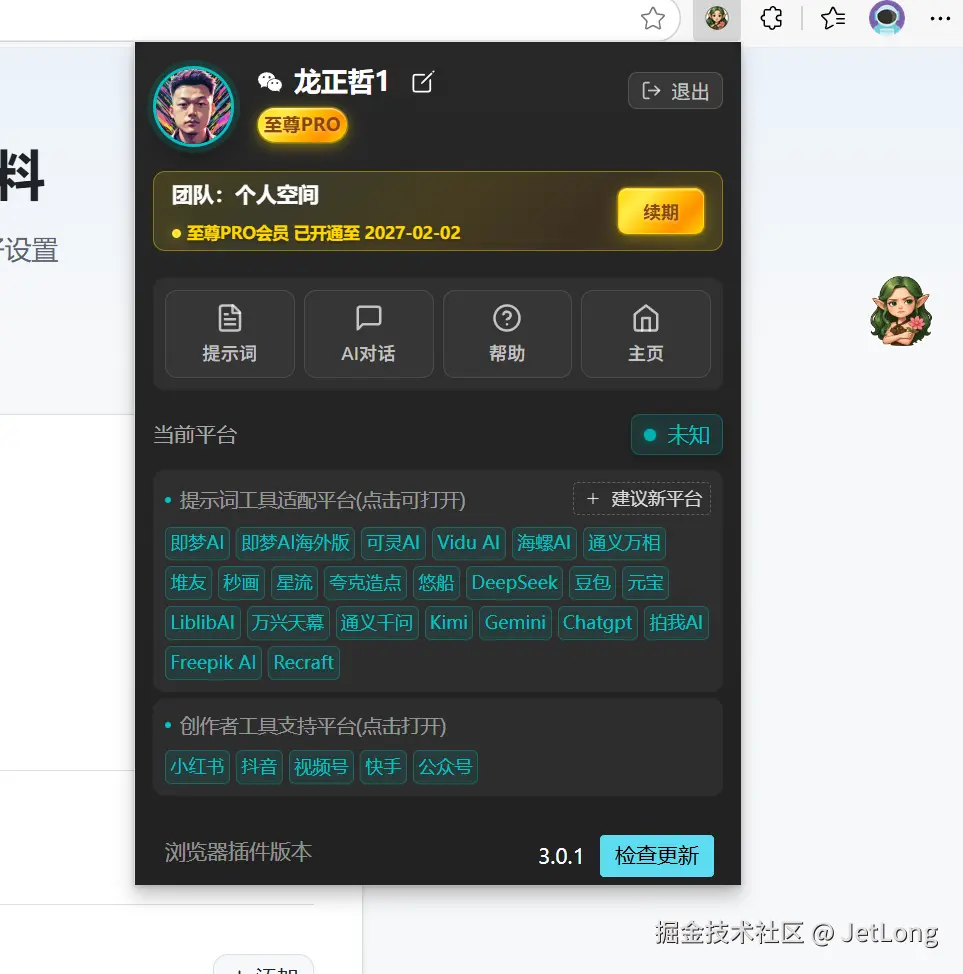The image size is (963, 974).
Task: Open the 悠船 platform tag
Action: pyautogui.click(x=436, y=583)
